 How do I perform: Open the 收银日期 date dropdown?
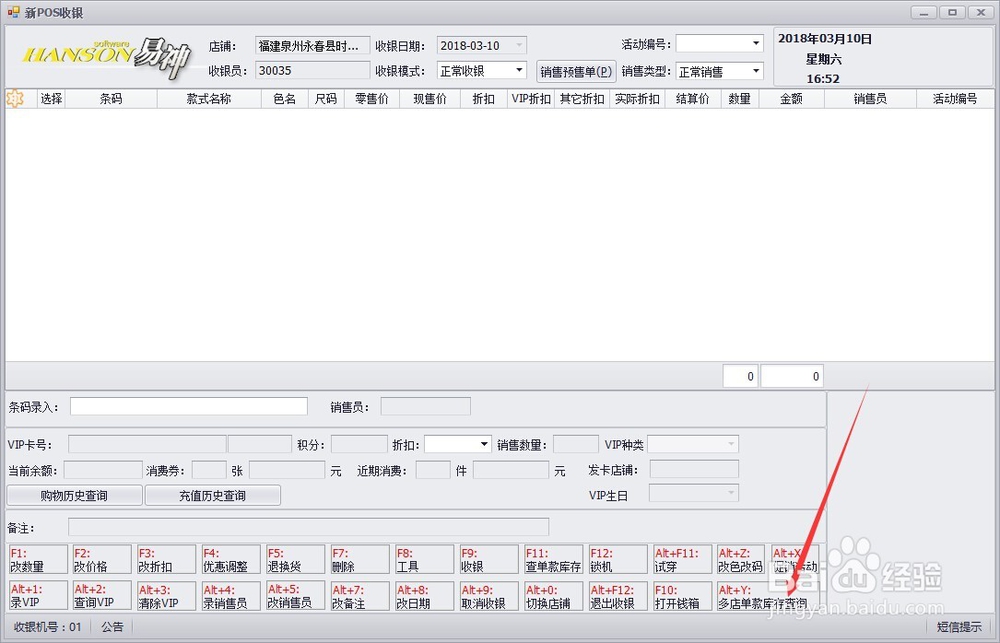pos(518,45)
